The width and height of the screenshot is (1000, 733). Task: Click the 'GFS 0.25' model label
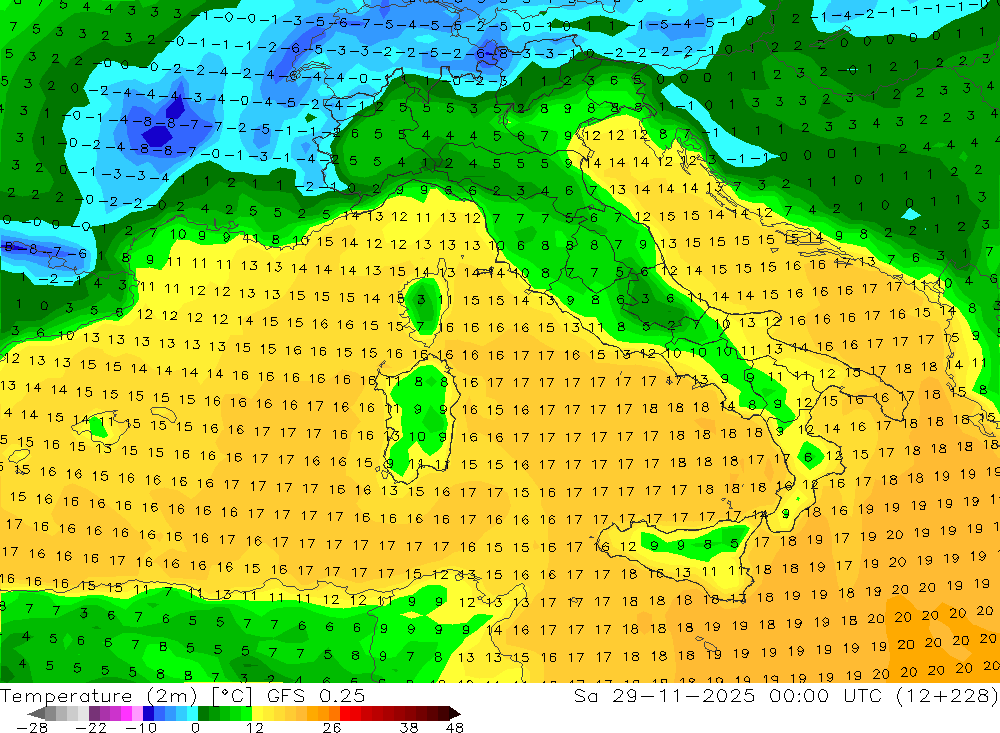316,695
